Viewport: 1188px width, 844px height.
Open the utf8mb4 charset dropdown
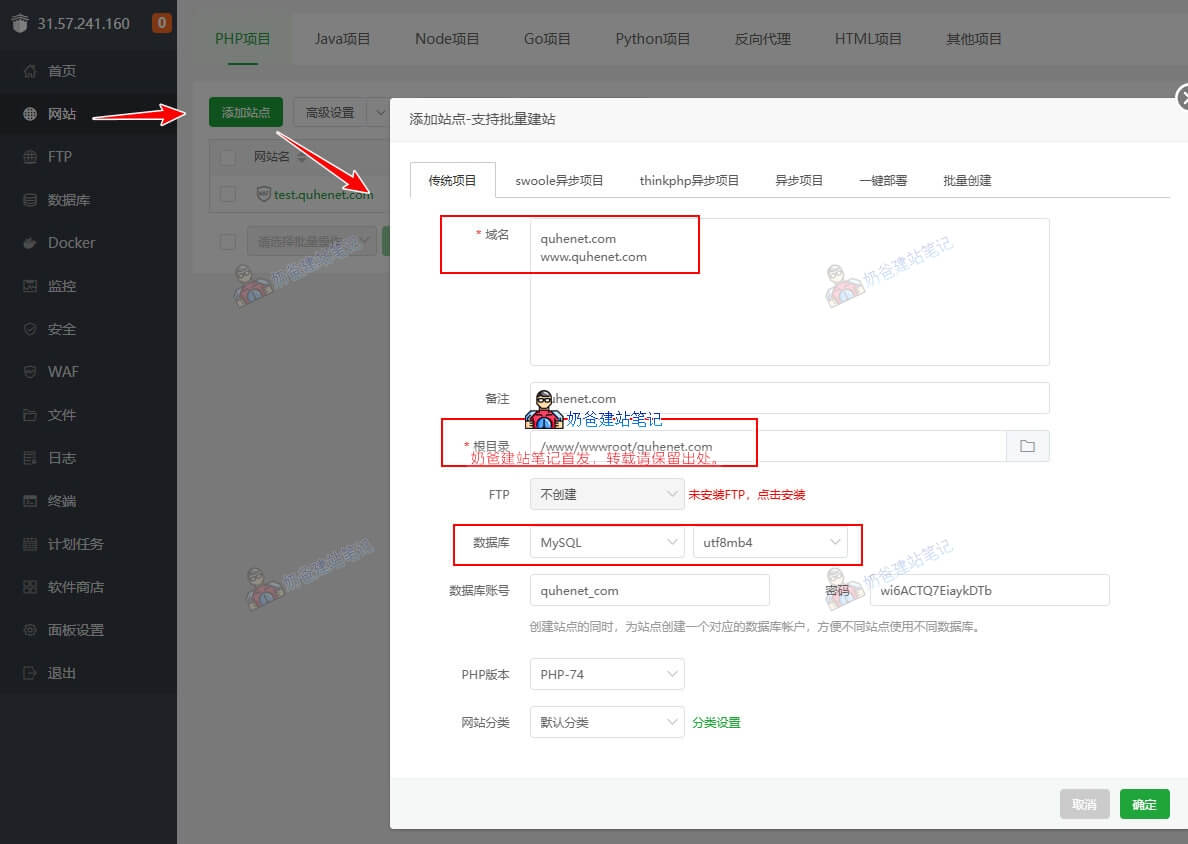(x=768, y=542)
